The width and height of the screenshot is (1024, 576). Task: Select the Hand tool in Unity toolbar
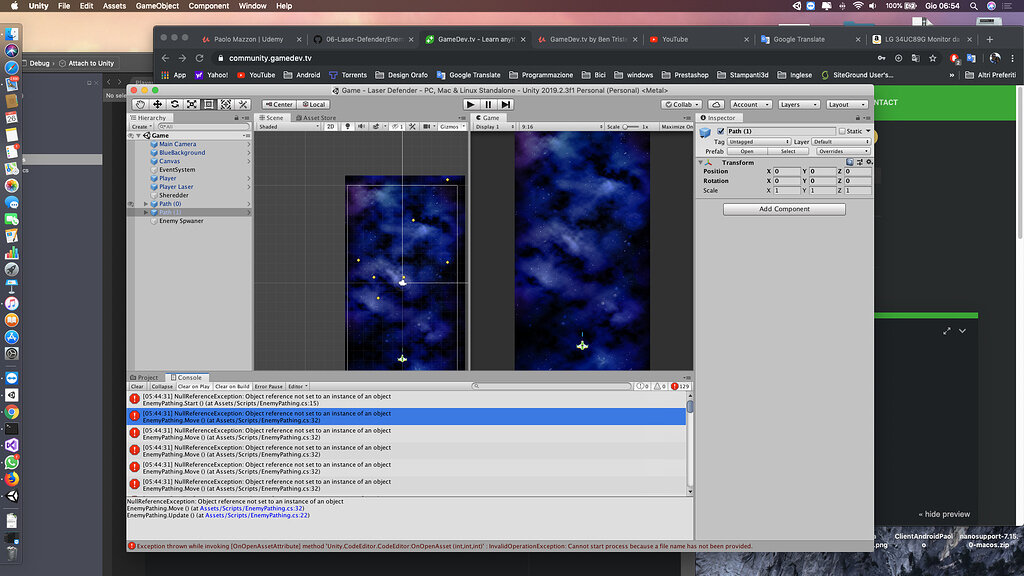141,104
